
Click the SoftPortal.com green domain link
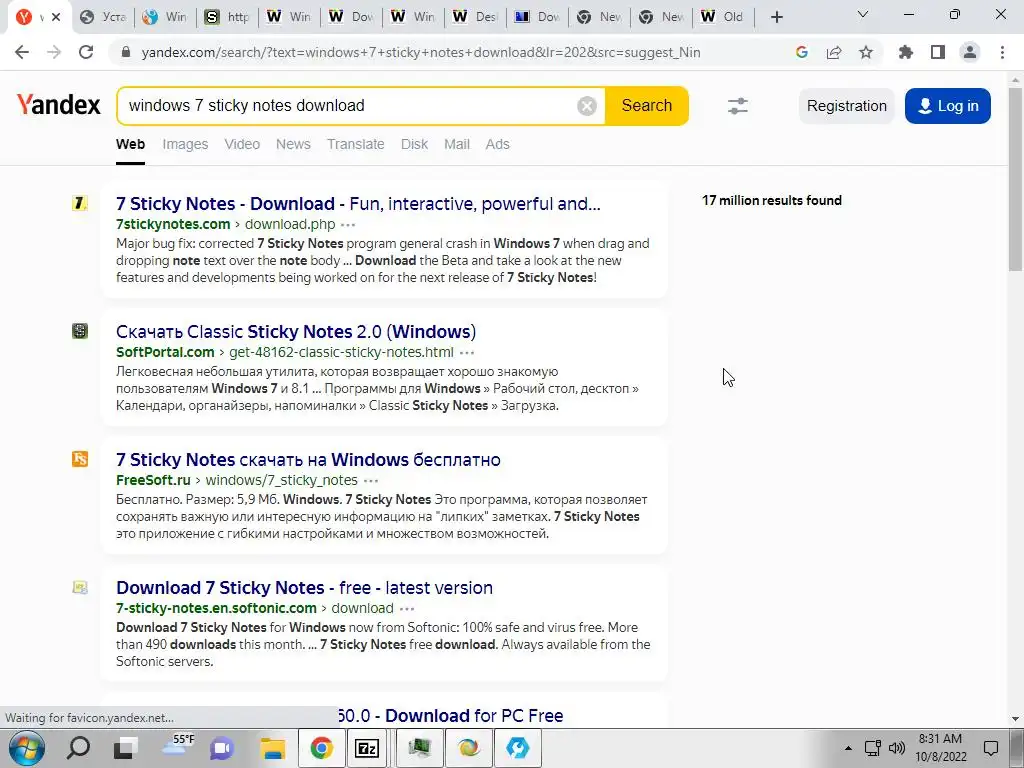(165, 352)
